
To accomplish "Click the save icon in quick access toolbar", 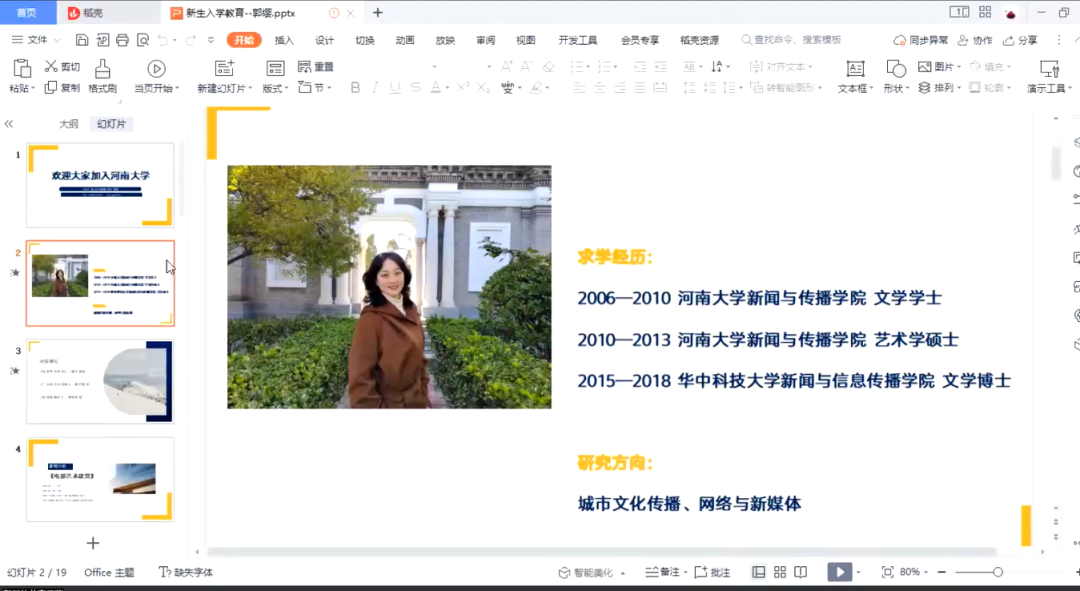I will click(82, 40).
